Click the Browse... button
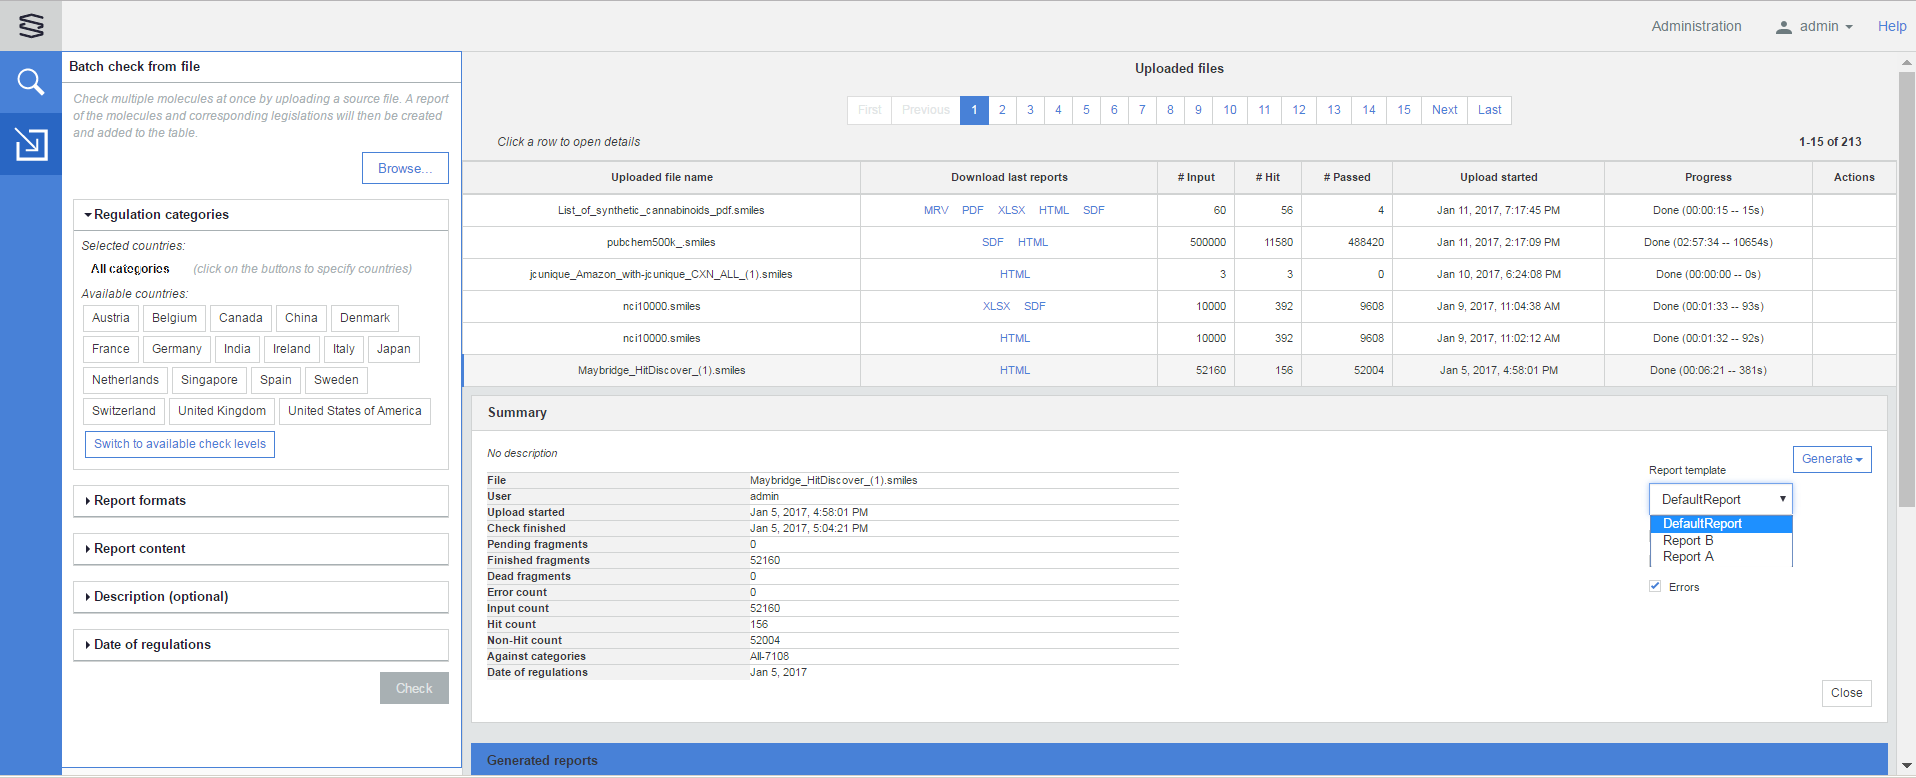This screenshot has width=1916, height=778. coord(405,168)
